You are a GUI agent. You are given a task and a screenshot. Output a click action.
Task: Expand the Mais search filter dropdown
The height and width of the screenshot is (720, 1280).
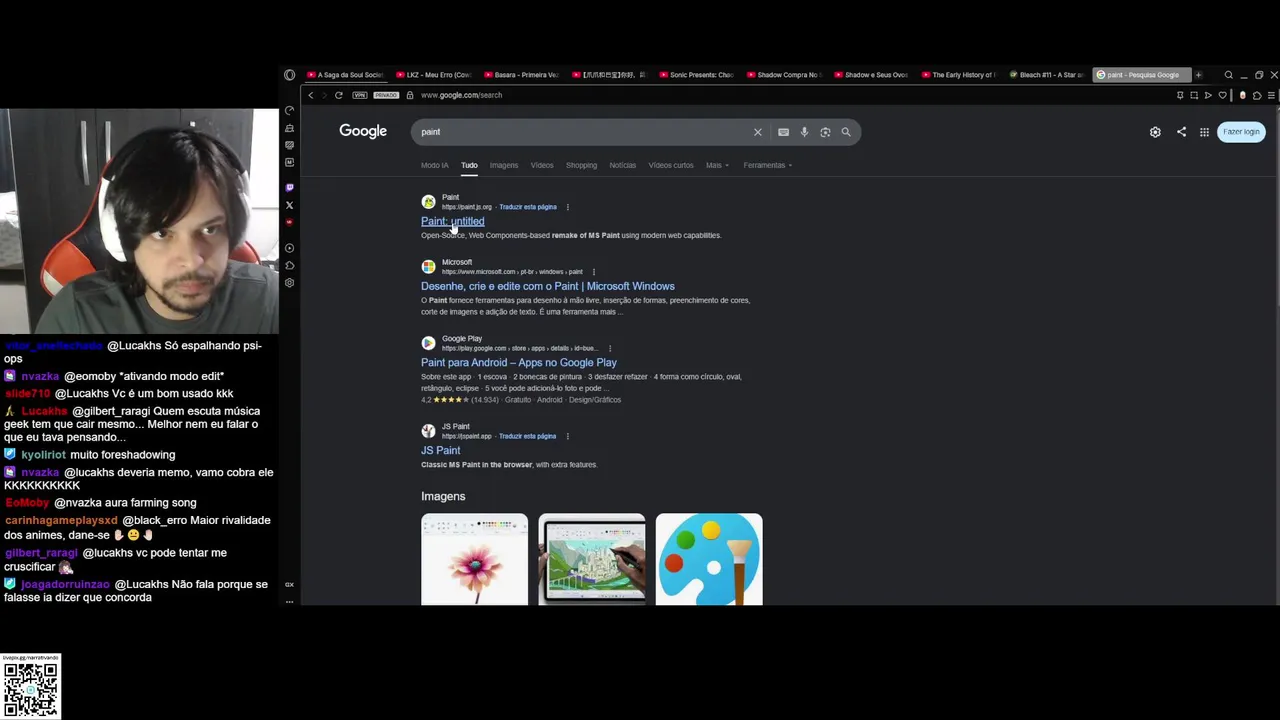click(x=717, y=165)
